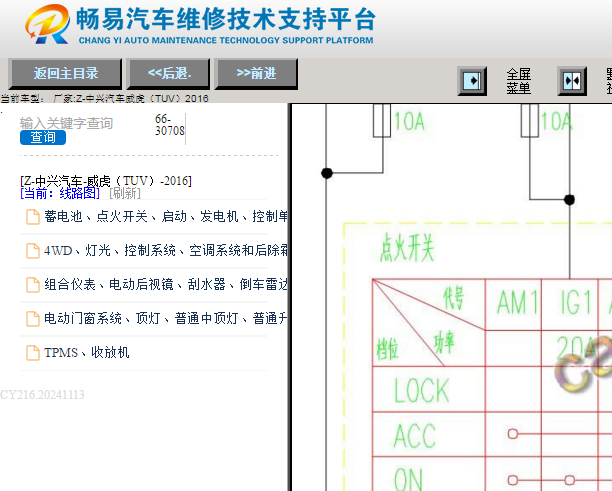Click the [Z-中兴汽车-威虎（TUV）-2016] heading

tap(106, 181)
